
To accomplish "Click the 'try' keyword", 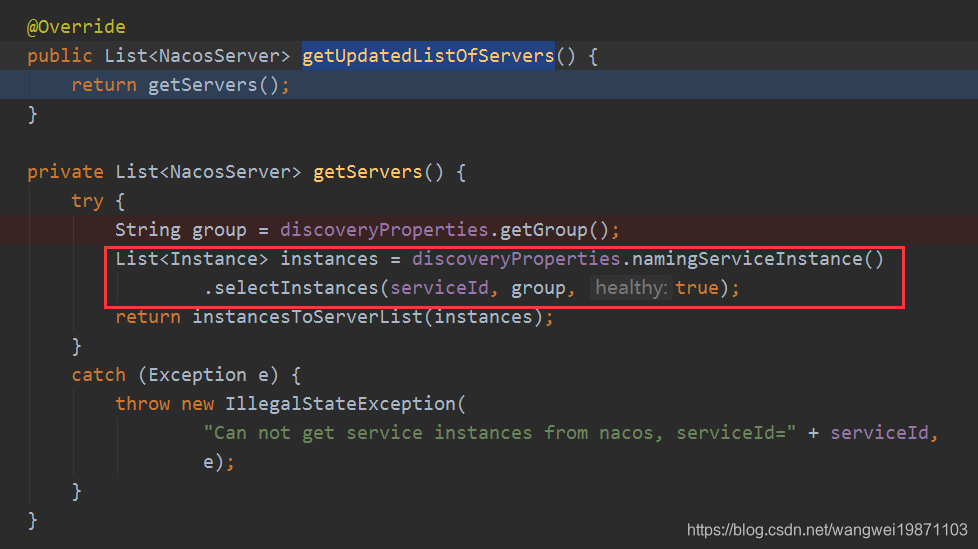I will coord(87,201).
